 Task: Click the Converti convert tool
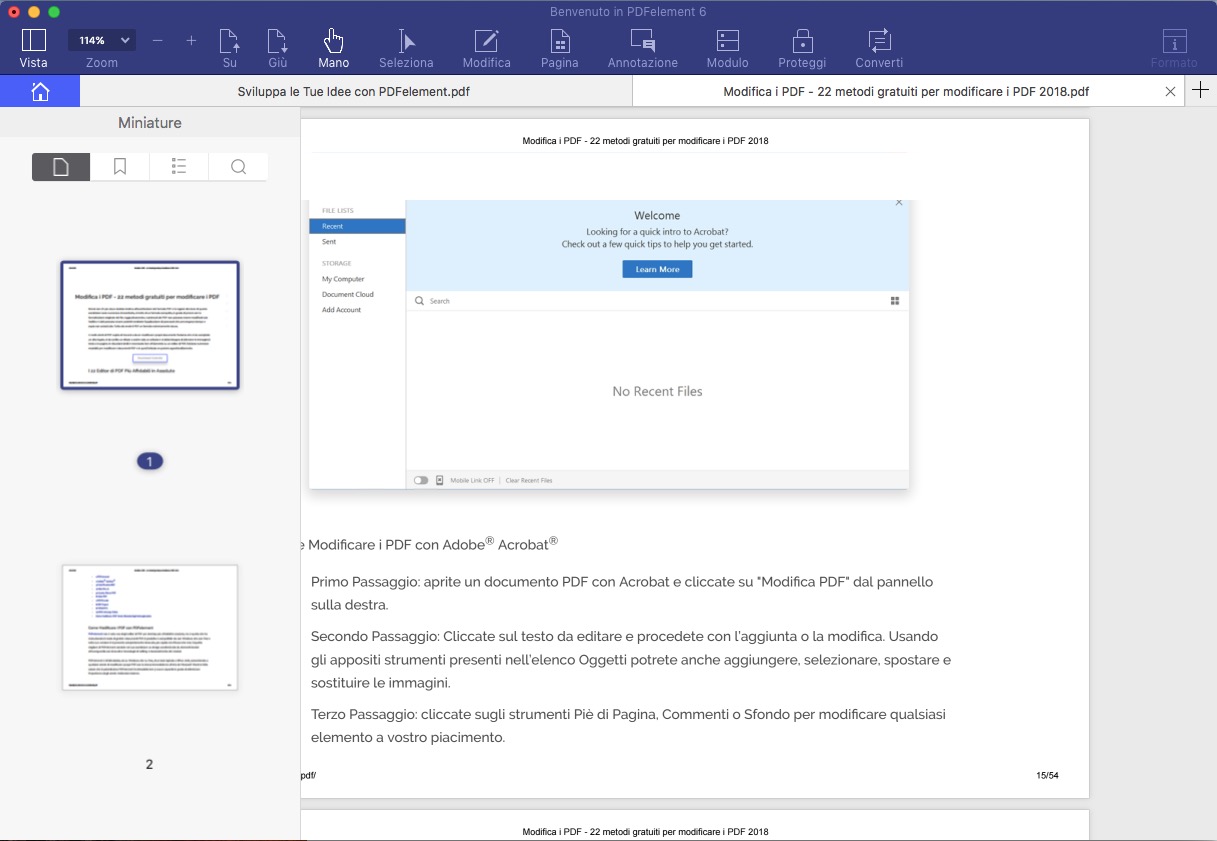[x=878, y=47]
